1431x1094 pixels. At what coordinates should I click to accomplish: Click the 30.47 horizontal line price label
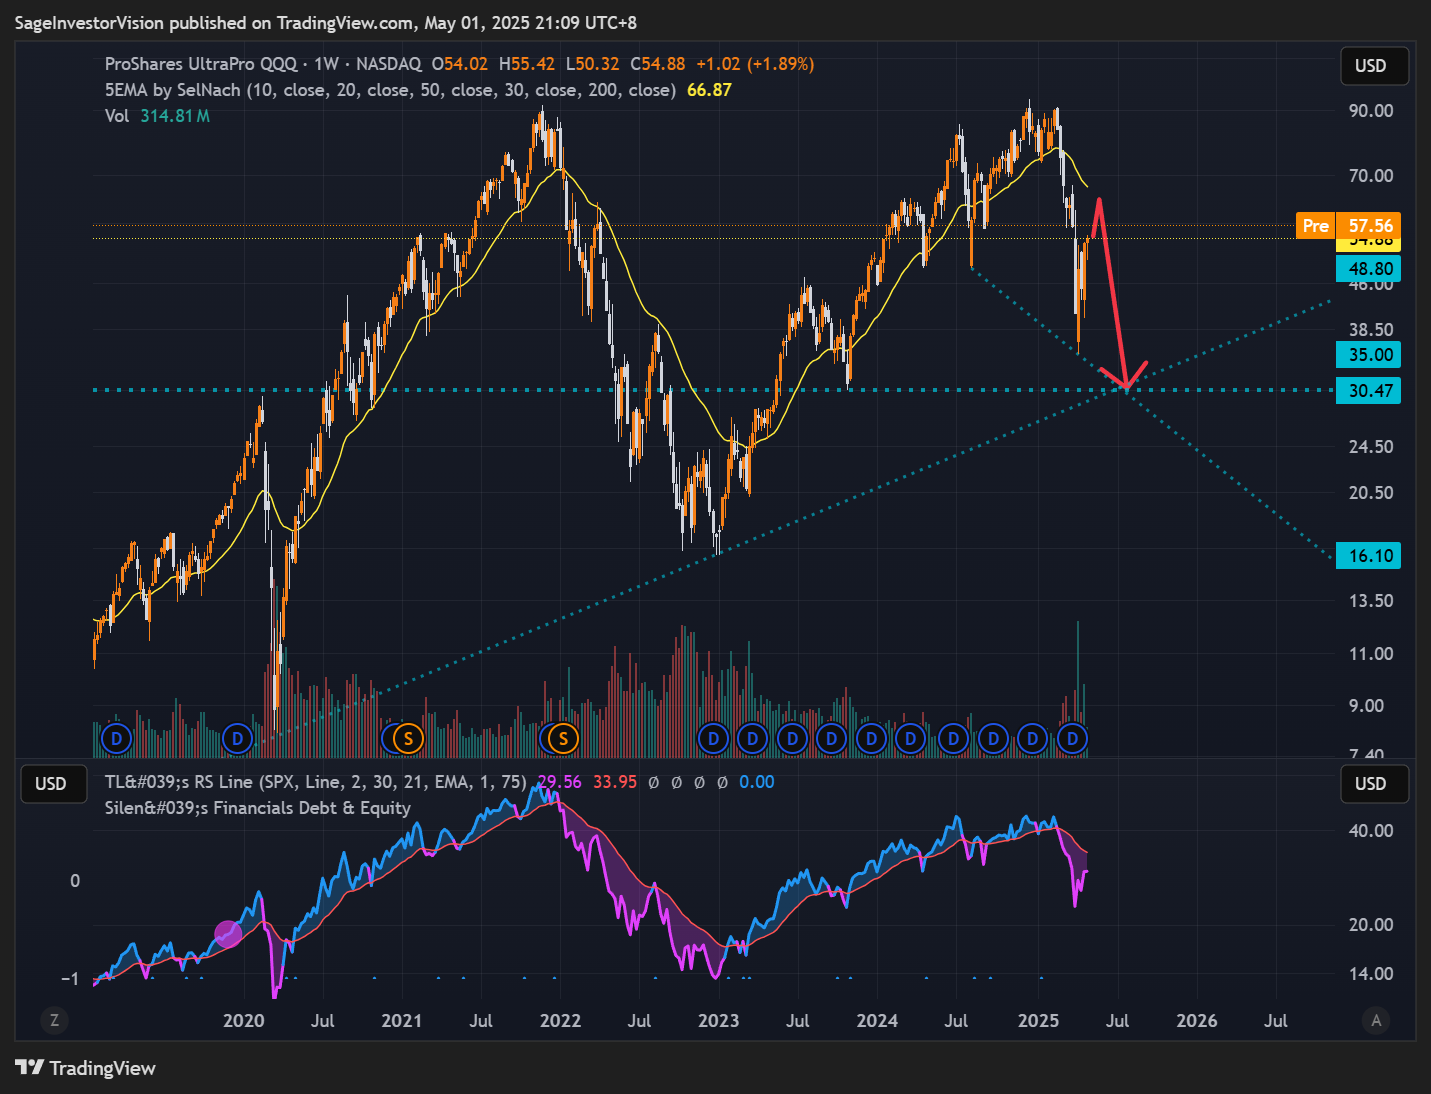(1369, 391)
